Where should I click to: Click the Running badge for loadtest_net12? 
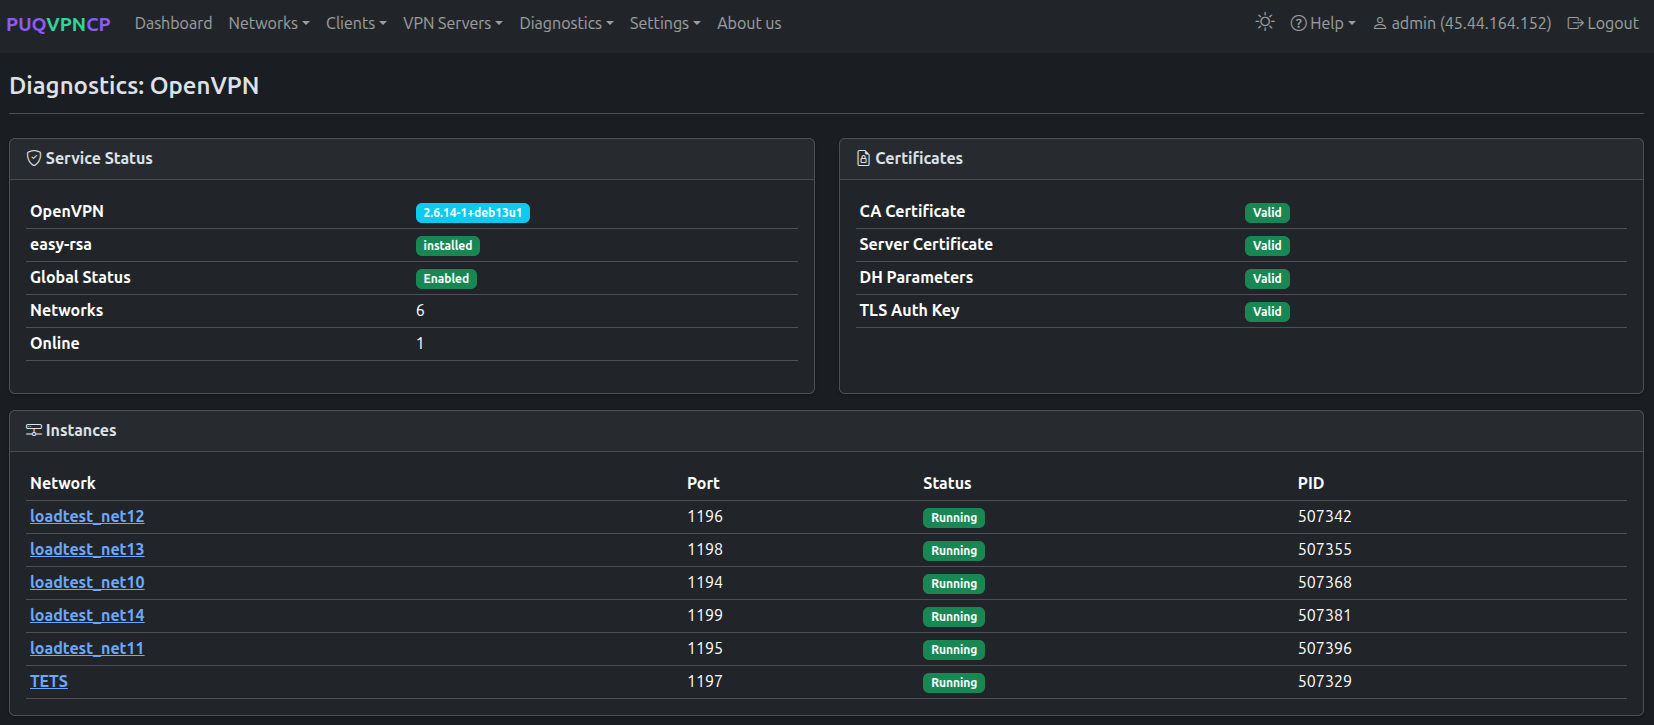(x=954, y=517)
